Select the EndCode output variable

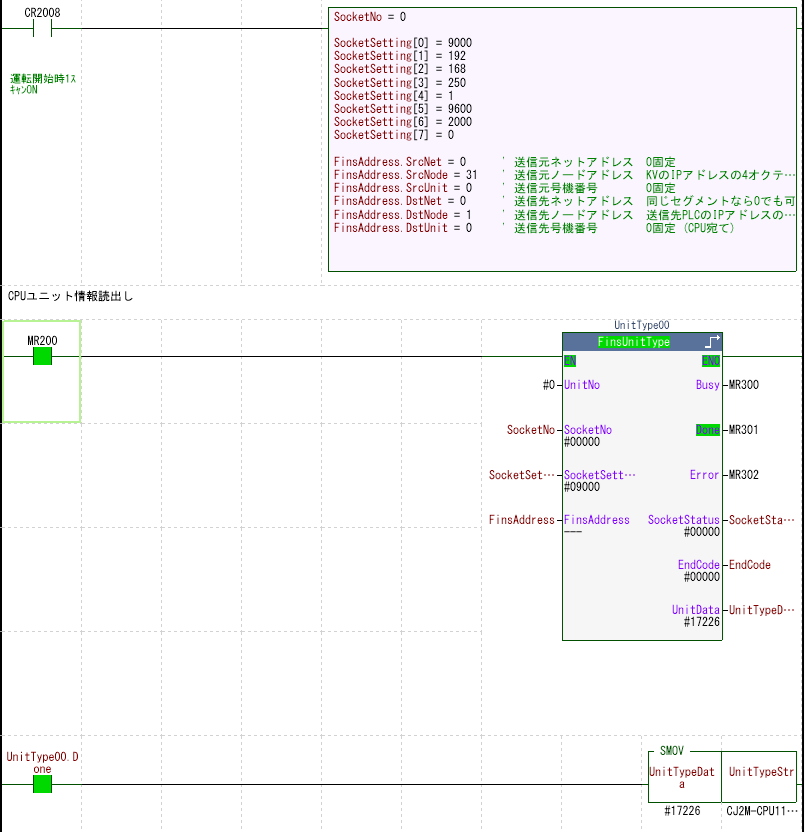click(x=750, y=565)
